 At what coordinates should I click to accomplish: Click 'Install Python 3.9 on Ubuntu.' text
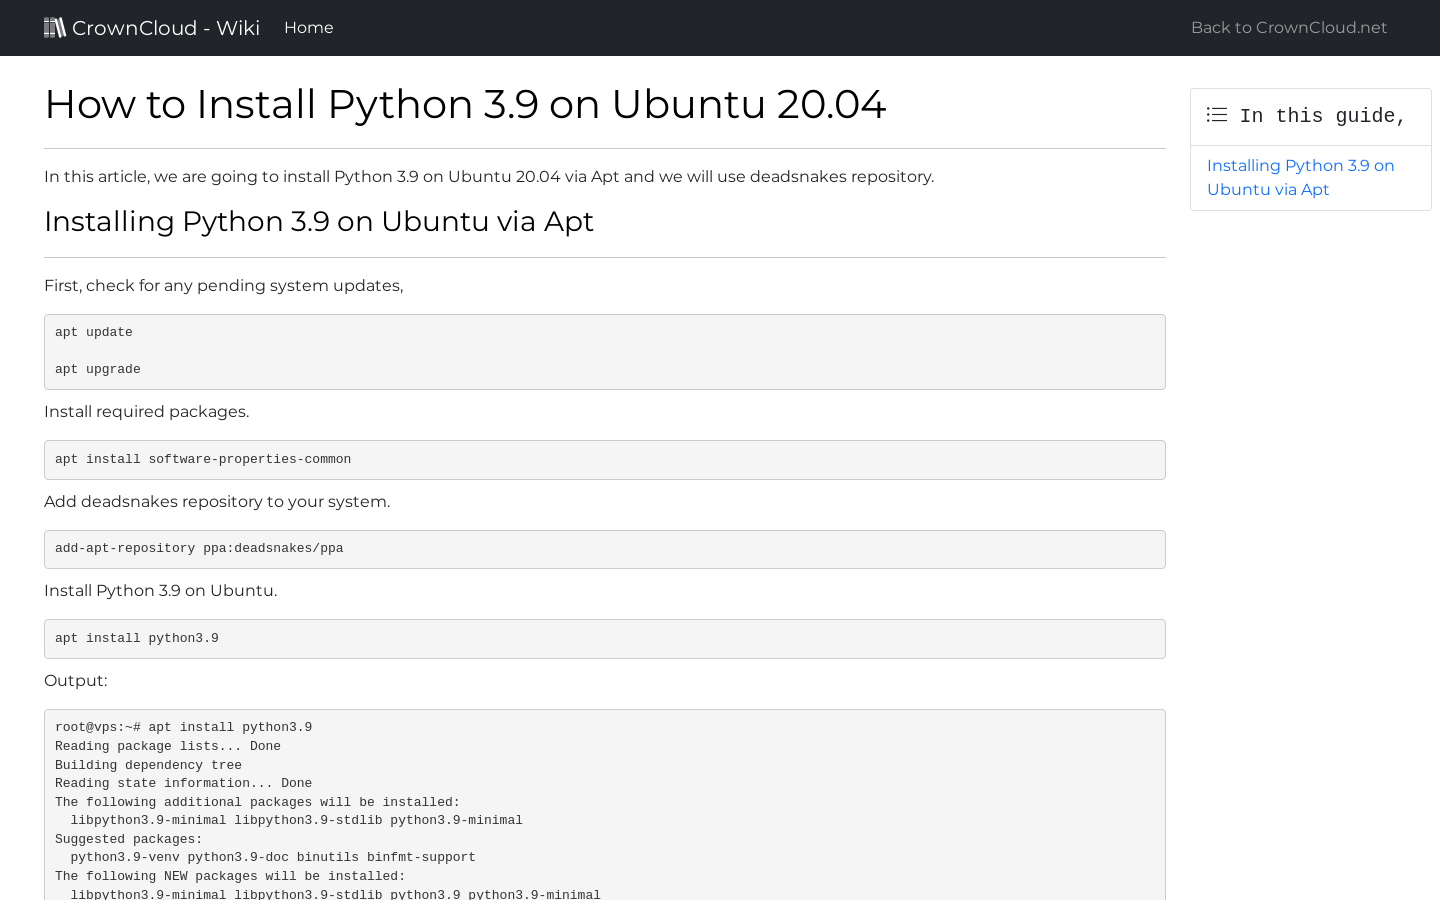coord(160,590)
